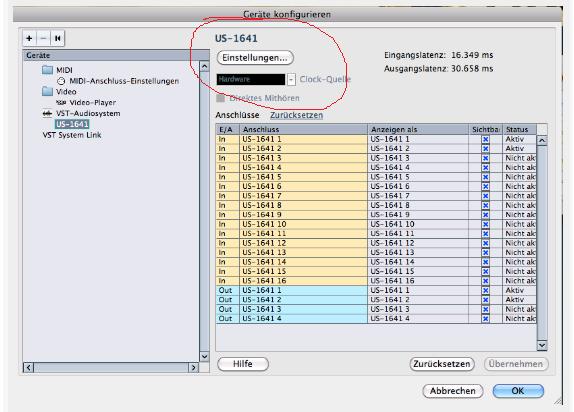Open the Clock-Quelle Hardware dropdown
The image size is (574, 412).
[251, 79]
